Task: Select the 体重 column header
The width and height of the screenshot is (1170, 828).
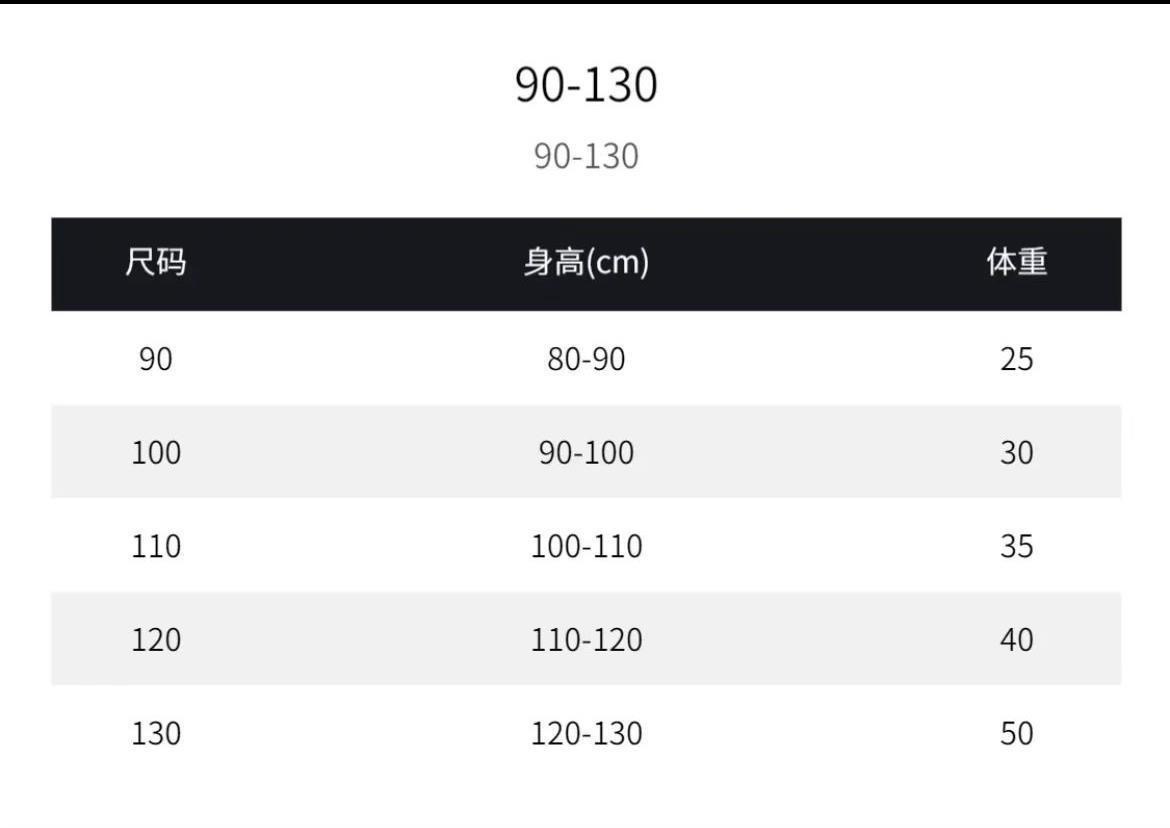Action: coord(1016,263)
